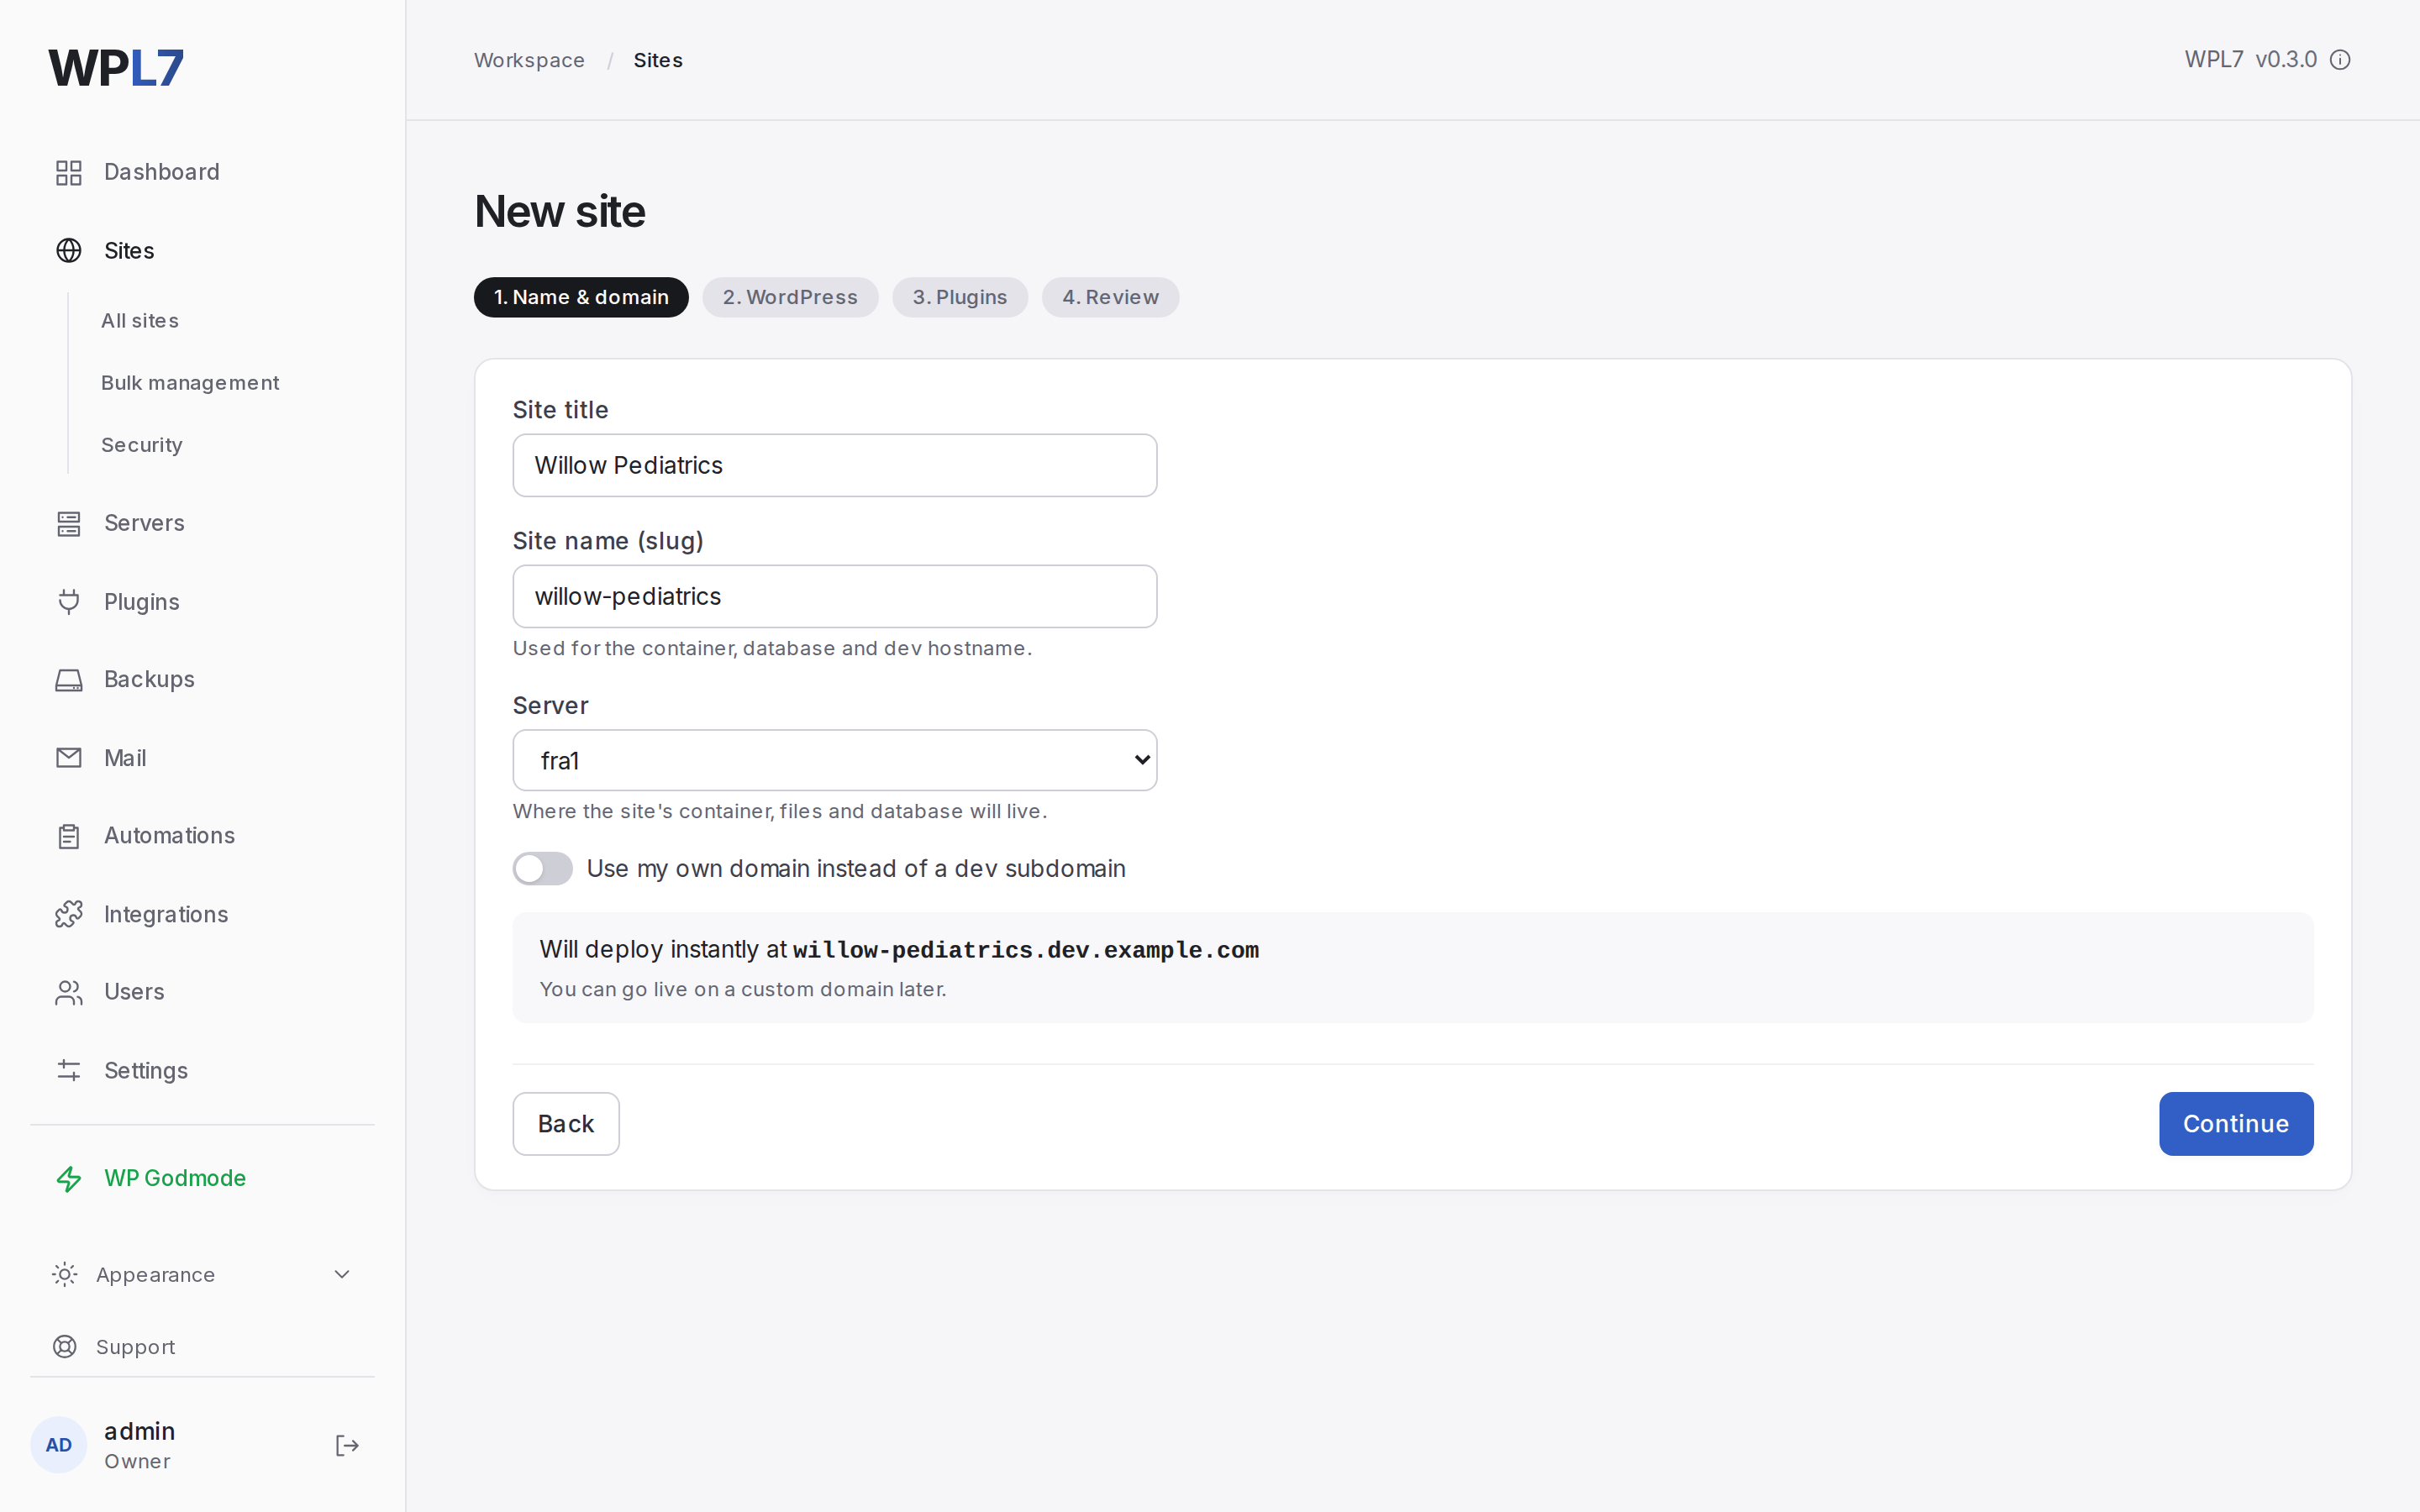Image resolution: width=2420 pixels, height=1512 pixels.
Task: Click the Backups drive icon
Action: tap(68, 679)
